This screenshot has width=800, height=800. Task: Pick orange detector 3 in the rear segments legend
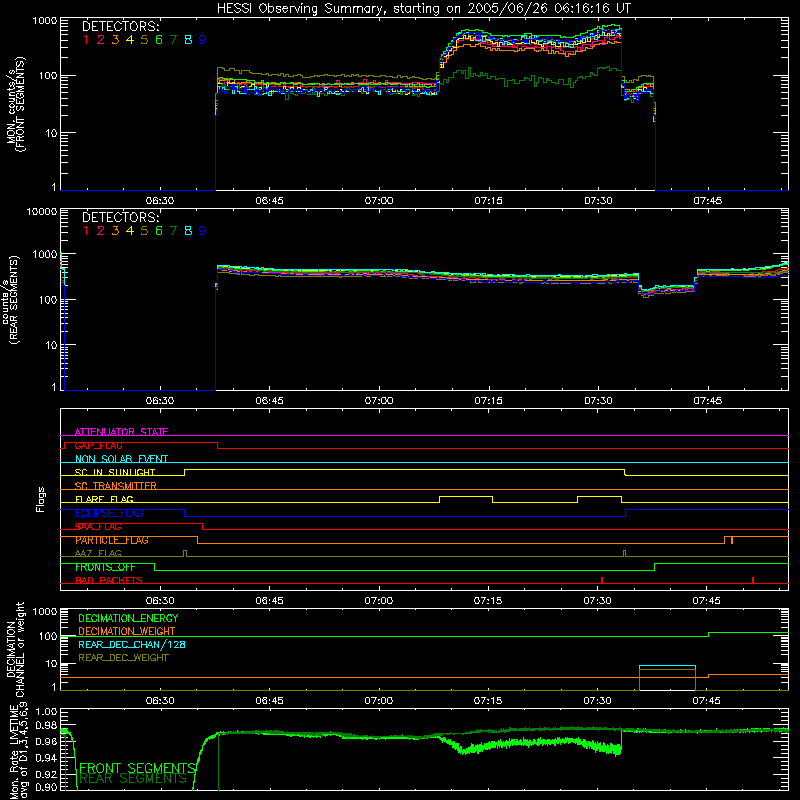coord(115,231)
